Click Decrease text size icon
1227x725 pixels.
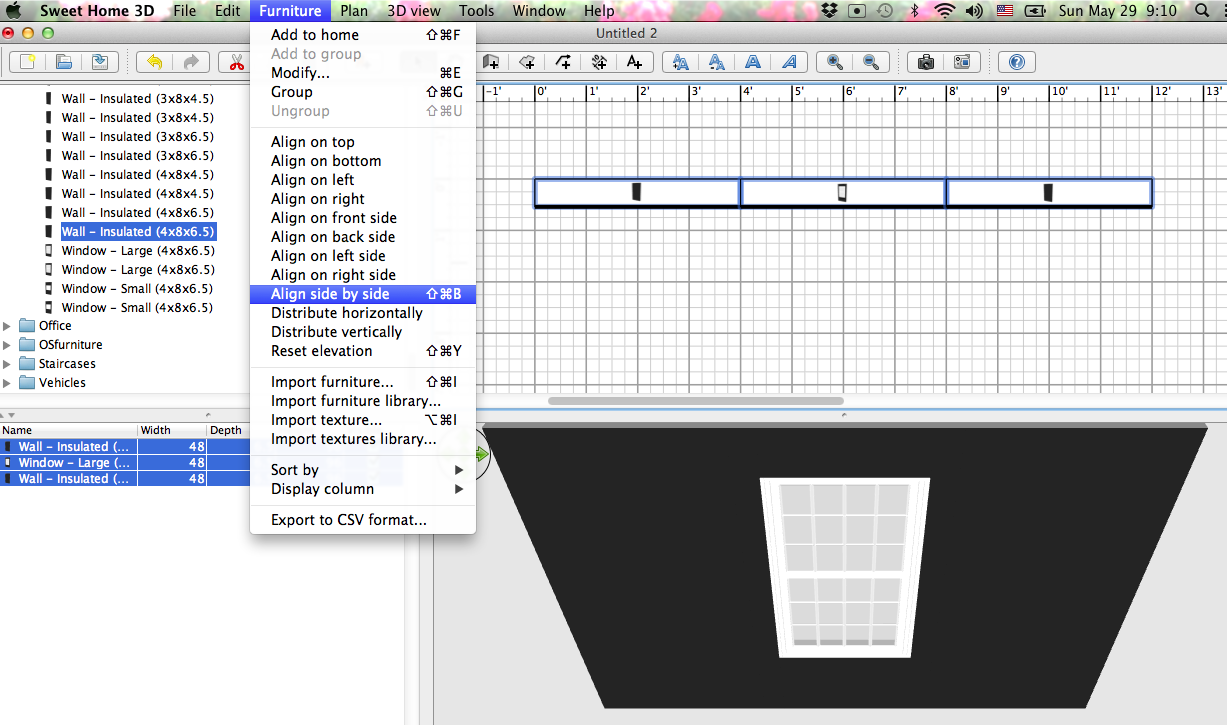717,62
